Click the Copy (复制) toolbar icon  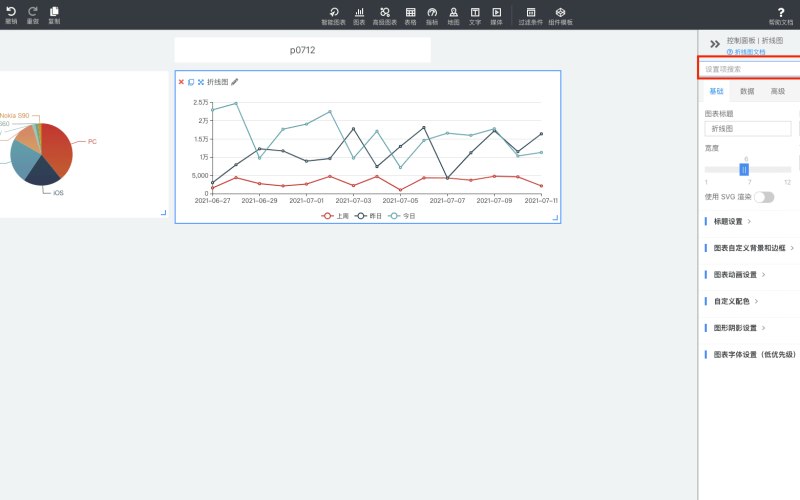54,15
